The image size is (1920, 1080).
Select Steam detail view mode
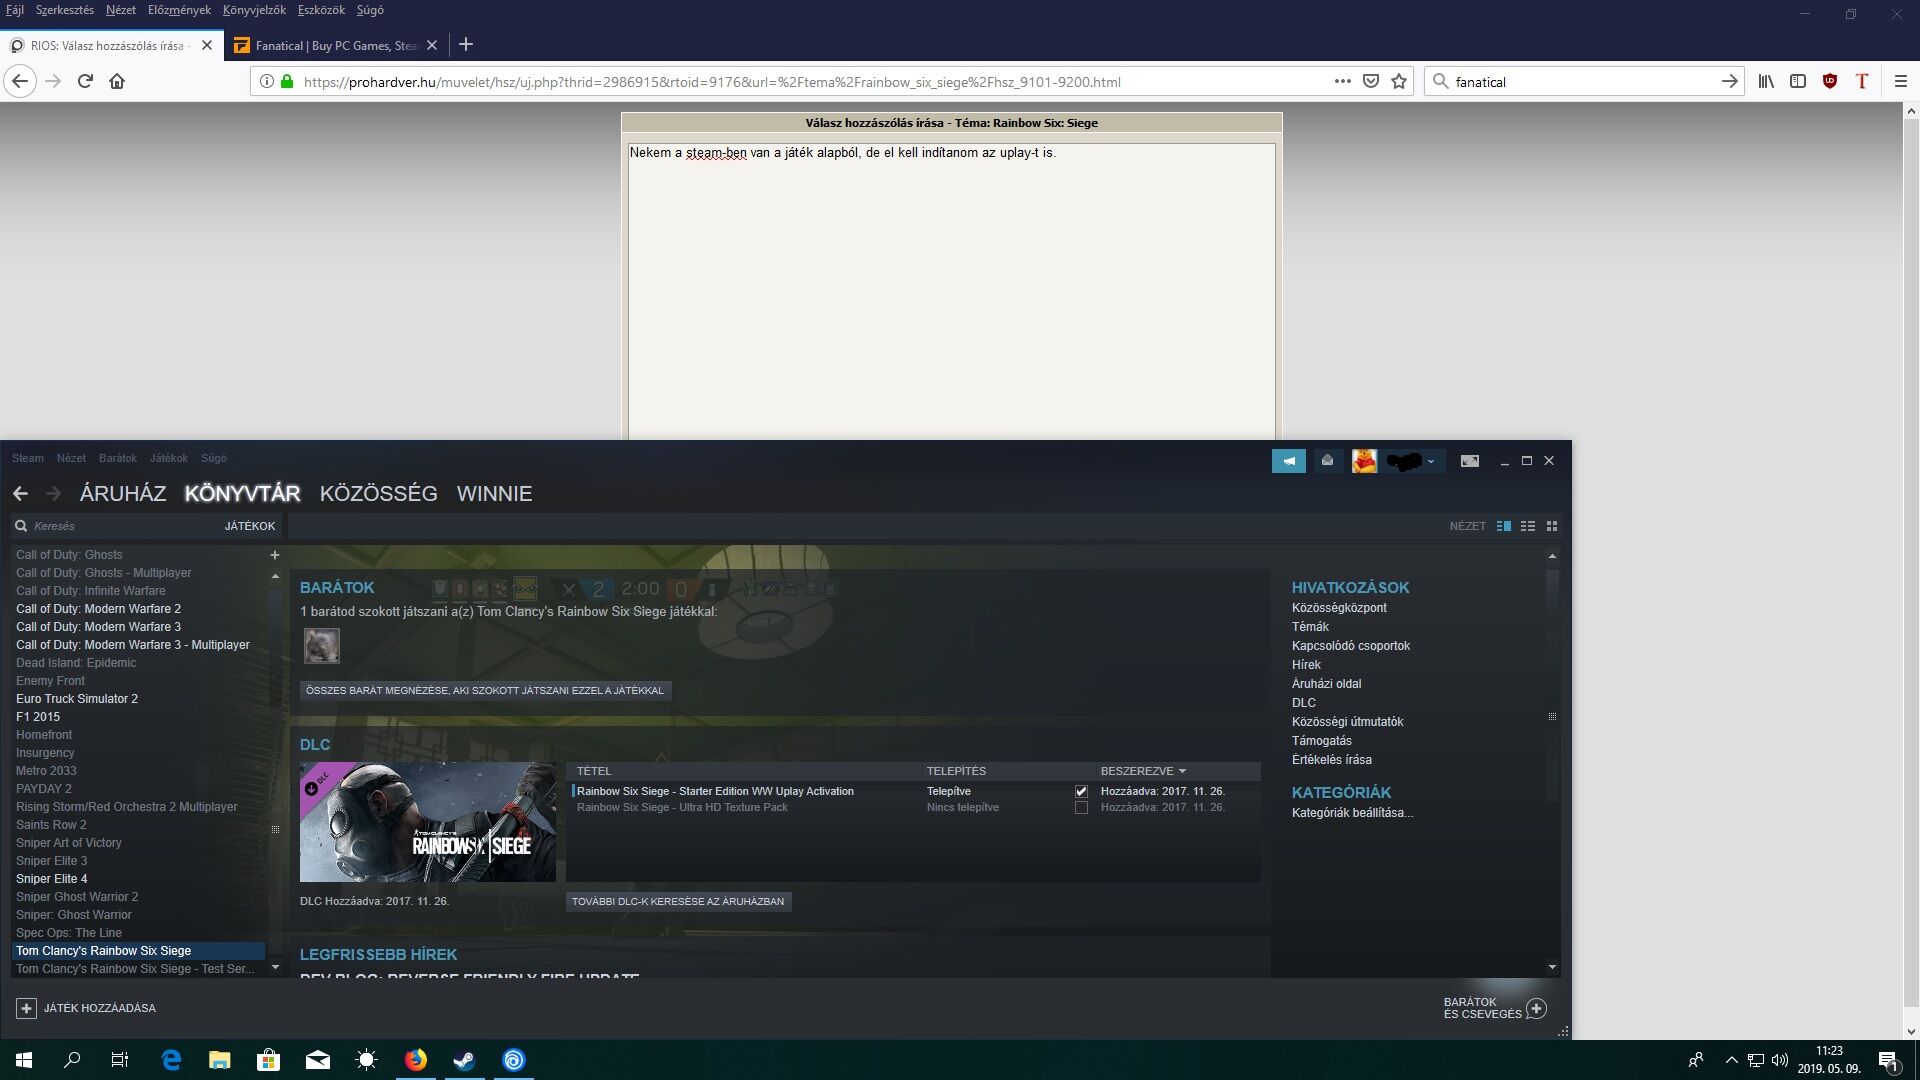(x=1503, y=526)
